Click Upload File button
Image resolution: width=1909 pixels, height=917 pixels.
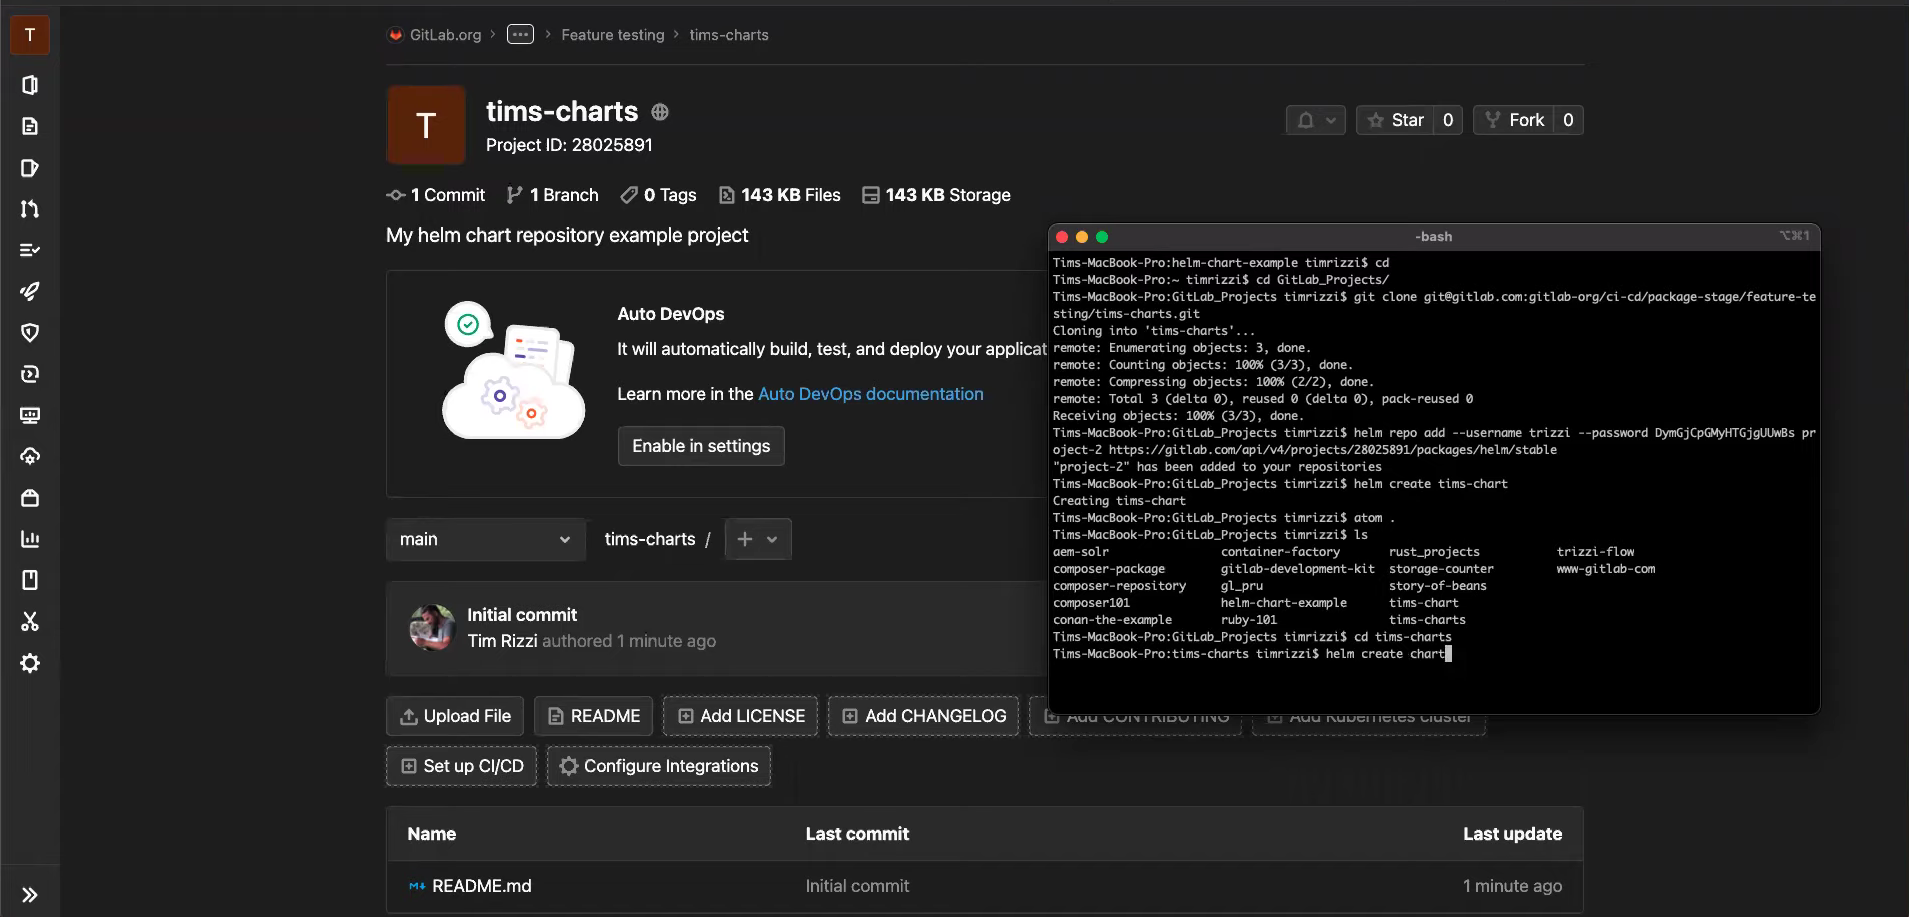point(455,716)
